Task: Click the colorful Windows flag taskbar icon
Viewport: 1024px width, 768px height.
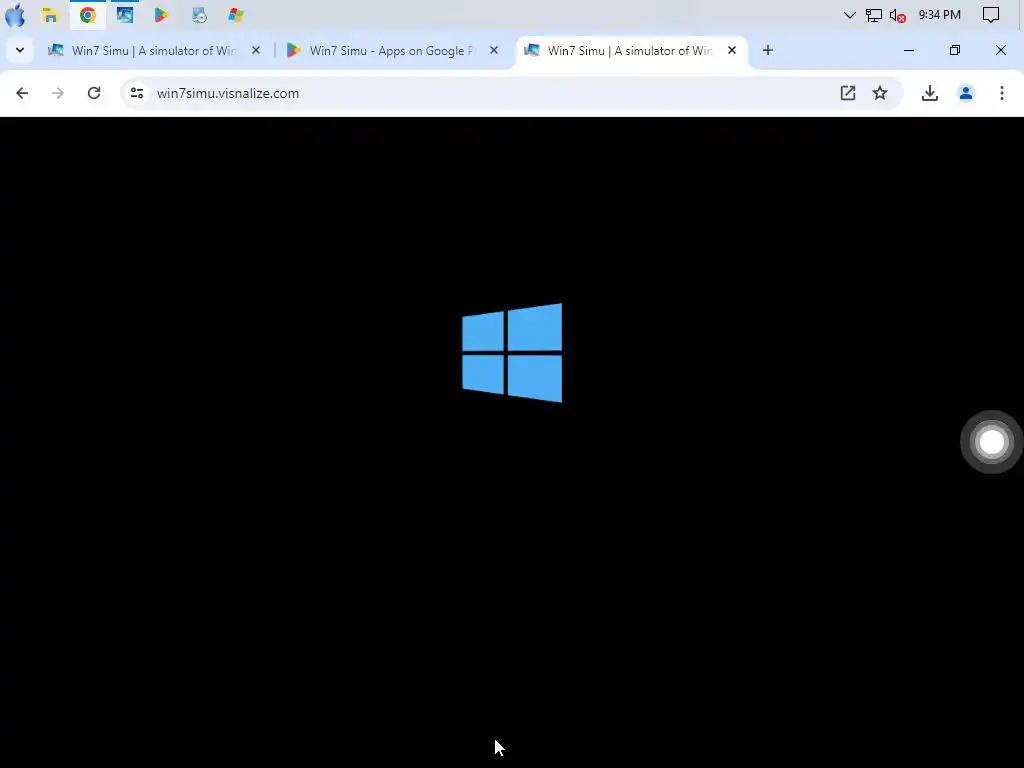Action: [x=236, y=15]
